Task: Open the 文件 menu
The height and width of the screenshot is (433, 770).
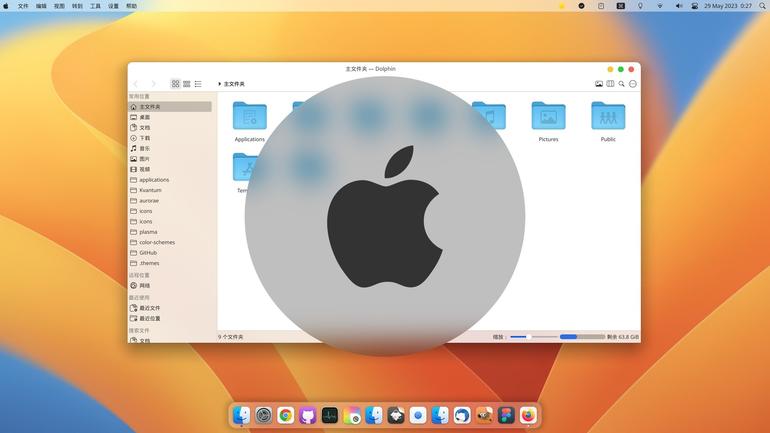Action: click(x=23, y=6)
